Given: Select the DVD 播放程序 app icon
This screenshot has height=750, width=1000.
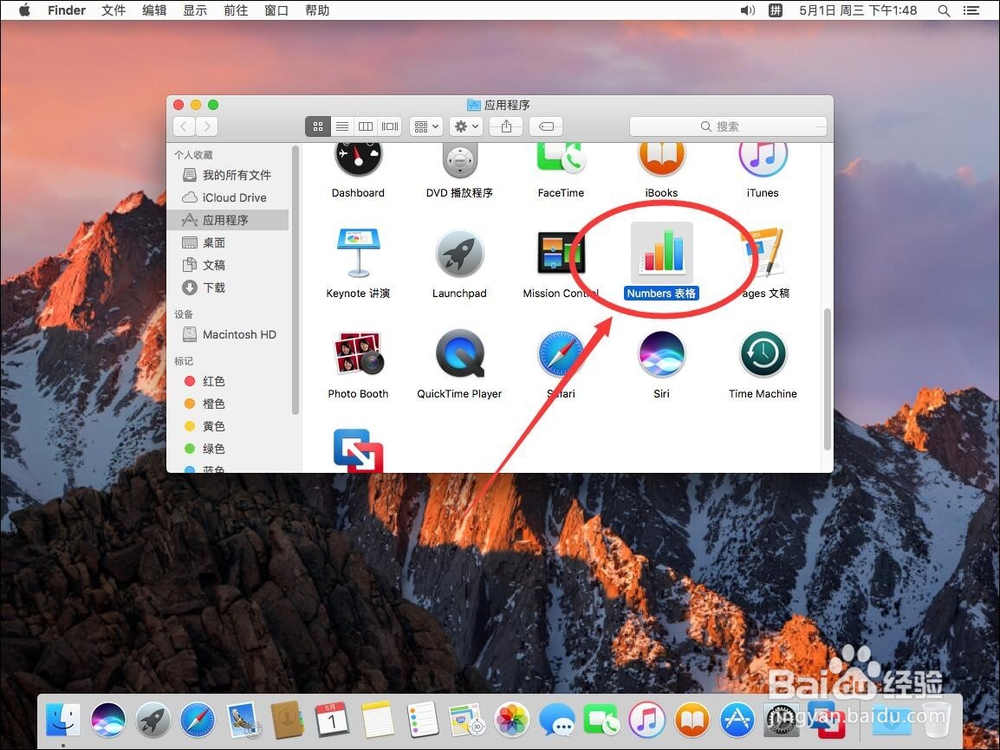Looking at the screenshot, I should [x=459, y=161].
